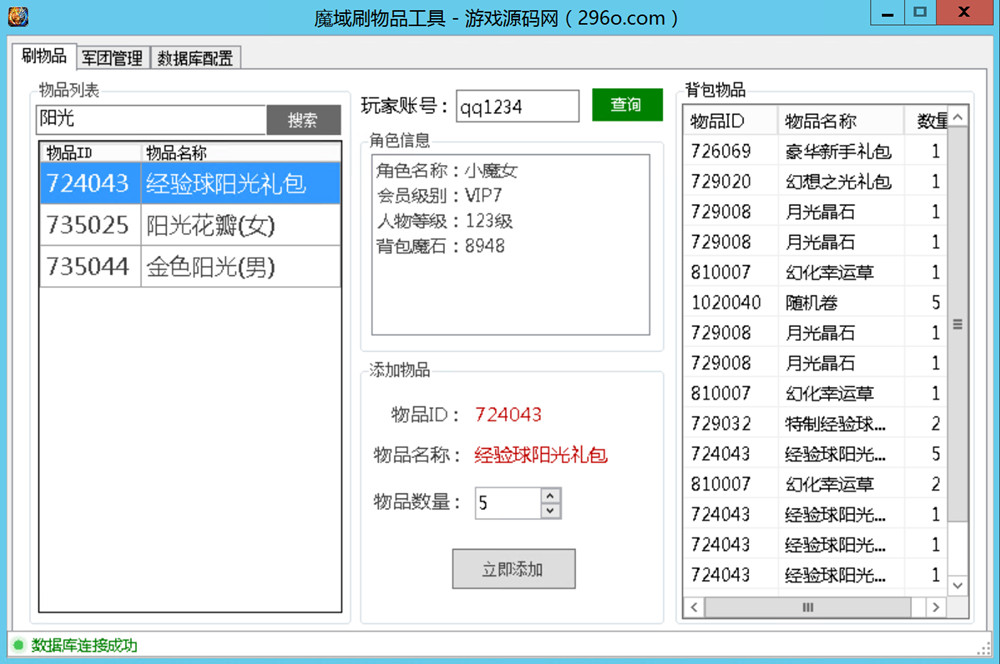Increase item quantity with up spinner arrow

point(550,495)
